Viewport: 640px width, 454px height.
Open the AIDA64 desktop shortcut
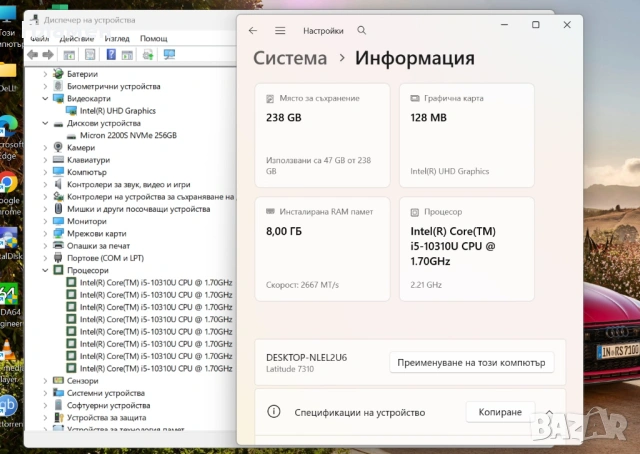click(x=9, y=305)
